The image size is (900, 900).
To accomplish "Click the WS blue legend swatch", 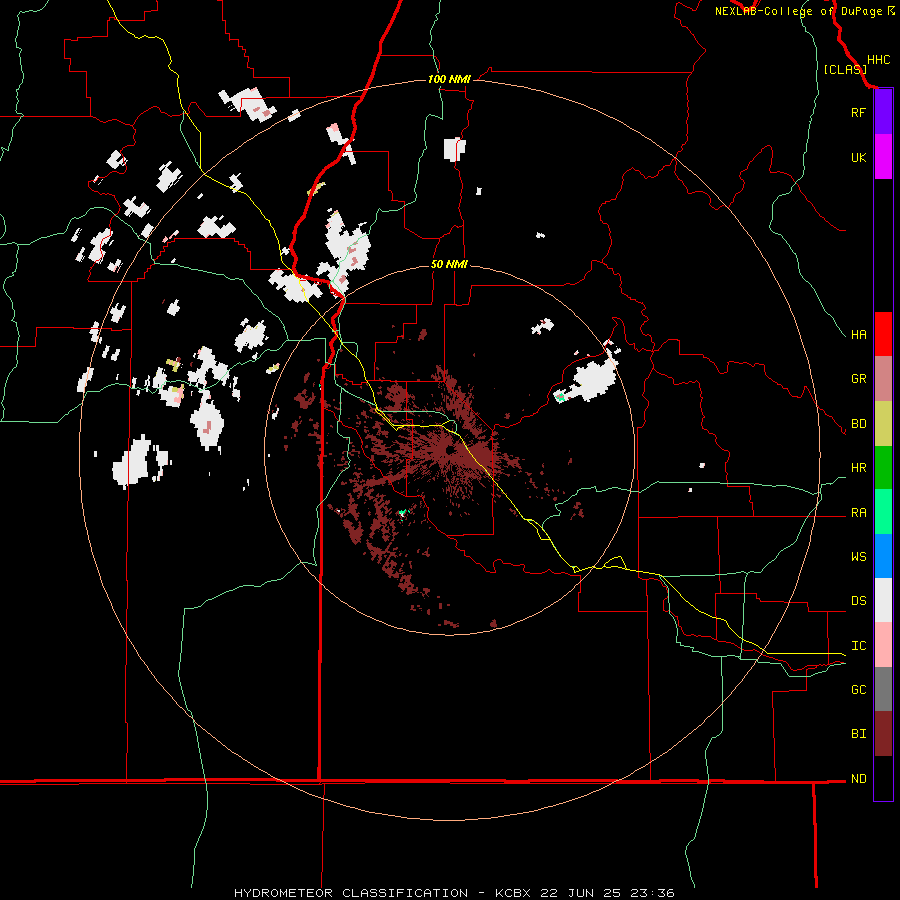I will point(883,556).
